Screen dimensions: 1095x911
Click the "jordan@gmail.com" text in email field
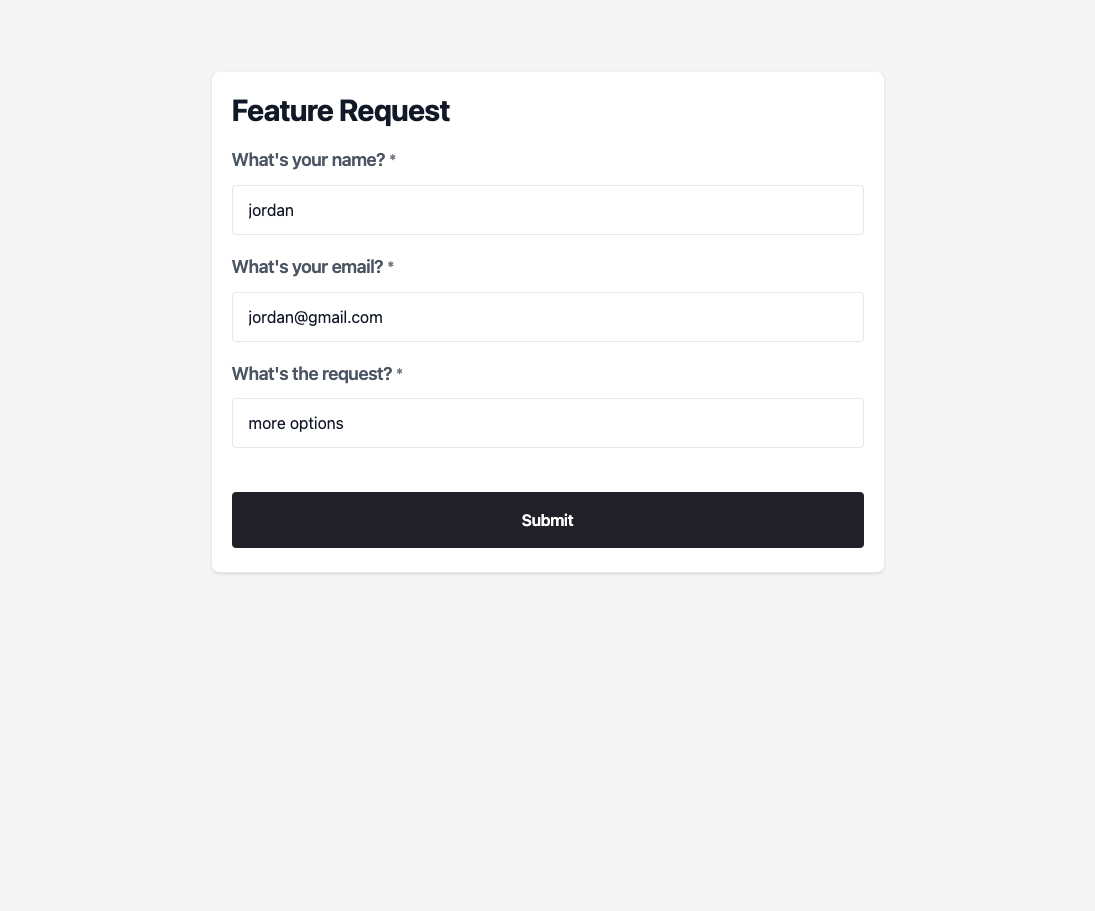315,317
